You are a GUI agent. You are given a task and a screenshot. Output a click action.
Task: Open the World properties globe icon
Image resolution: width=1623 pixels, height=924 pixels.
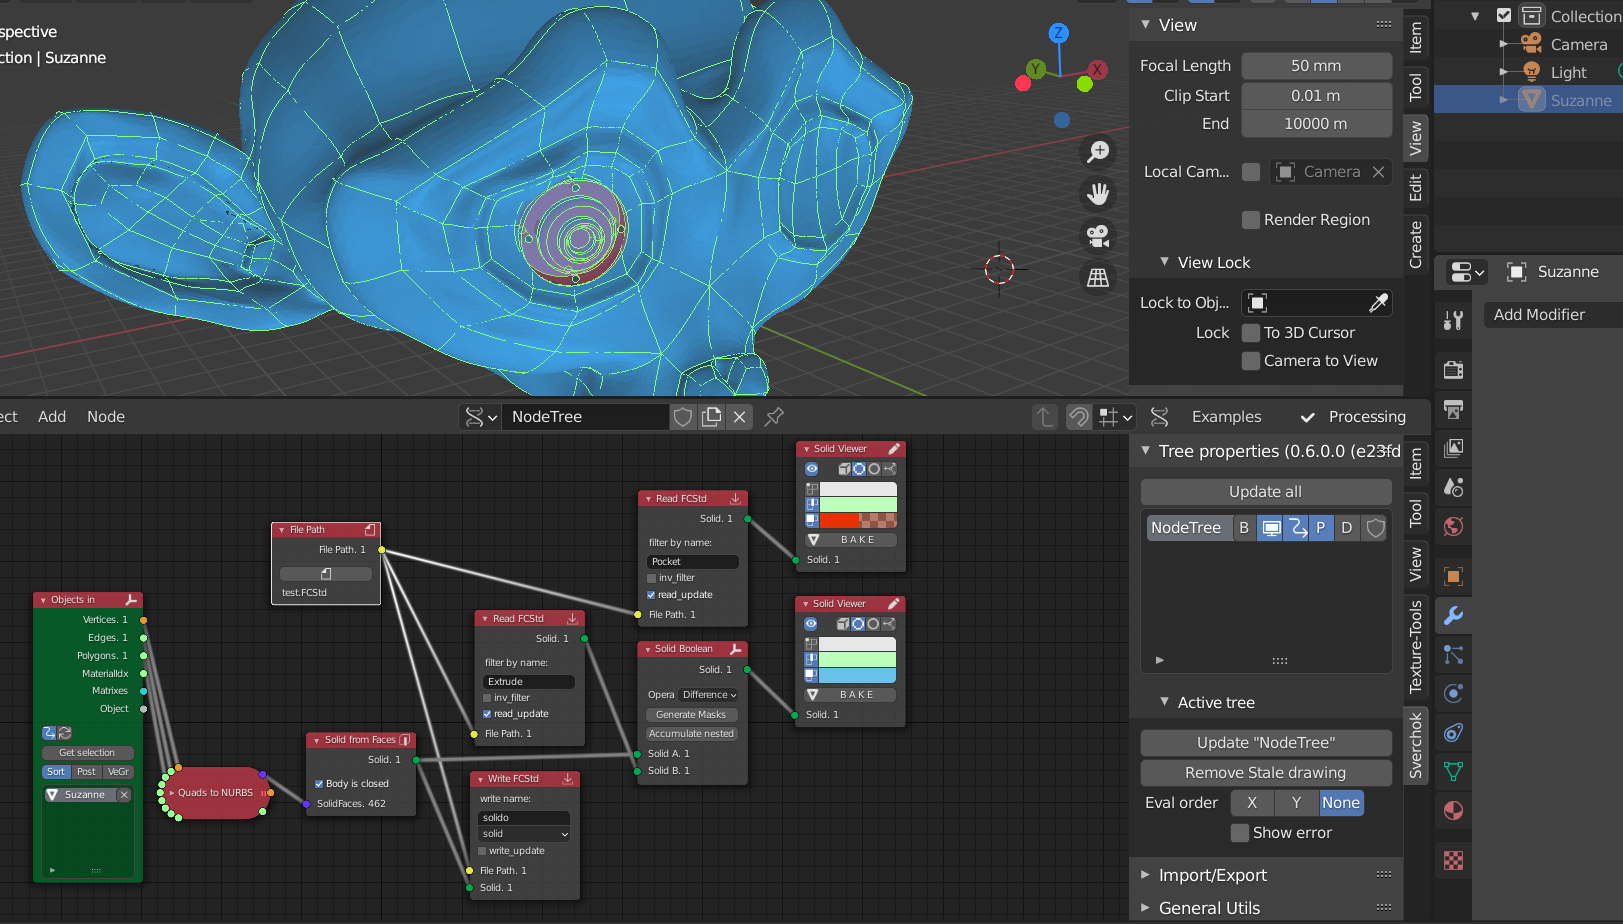pos(1453,526)
